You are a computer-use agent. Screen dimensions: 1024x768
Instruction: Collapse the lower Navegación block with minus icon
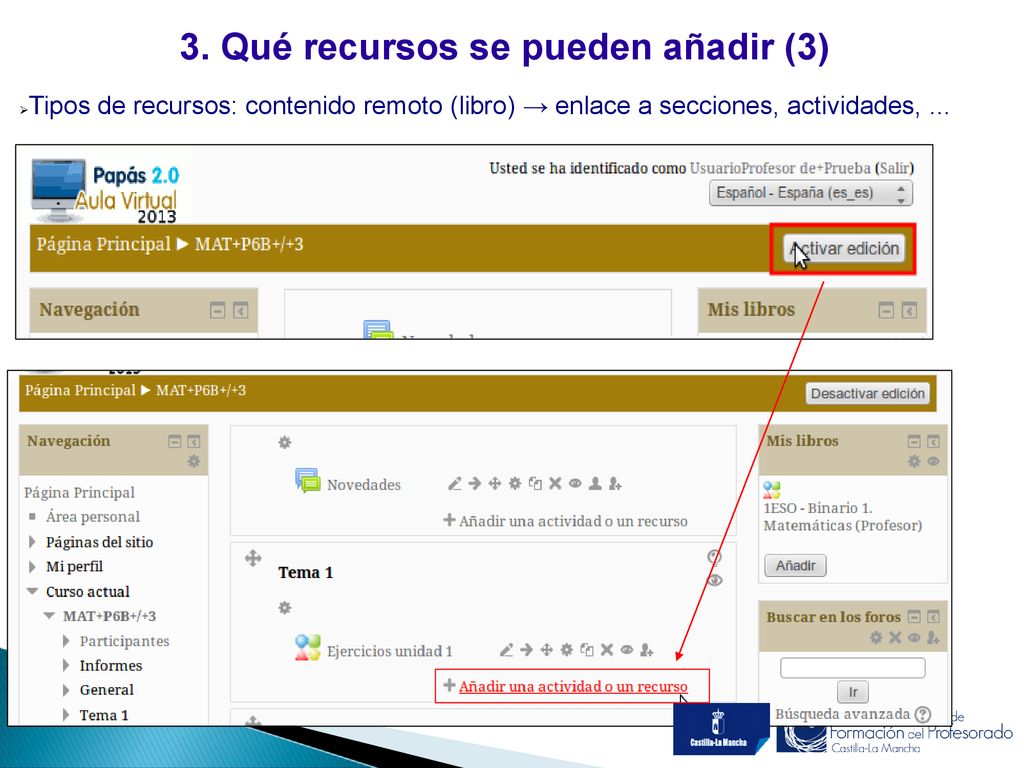(x=174, y=441)
